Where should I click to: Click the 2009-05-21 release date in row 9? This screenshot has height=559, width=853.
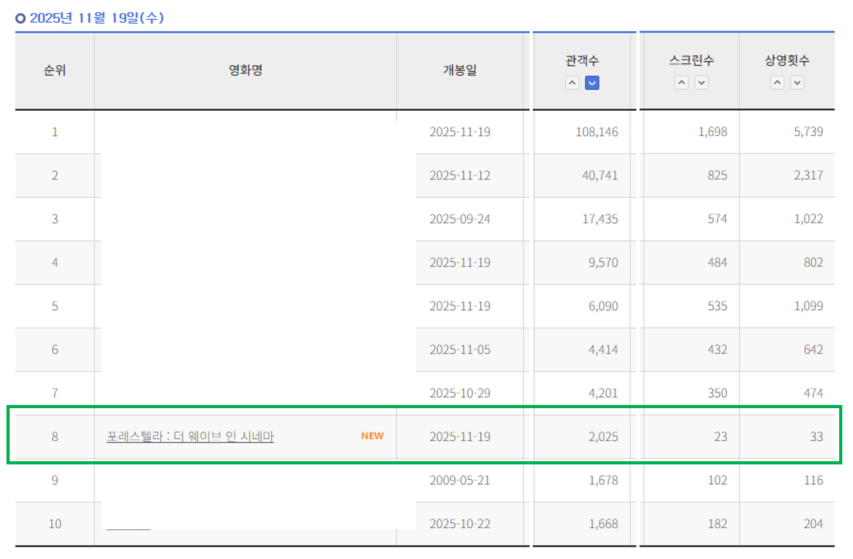[460, 481]
